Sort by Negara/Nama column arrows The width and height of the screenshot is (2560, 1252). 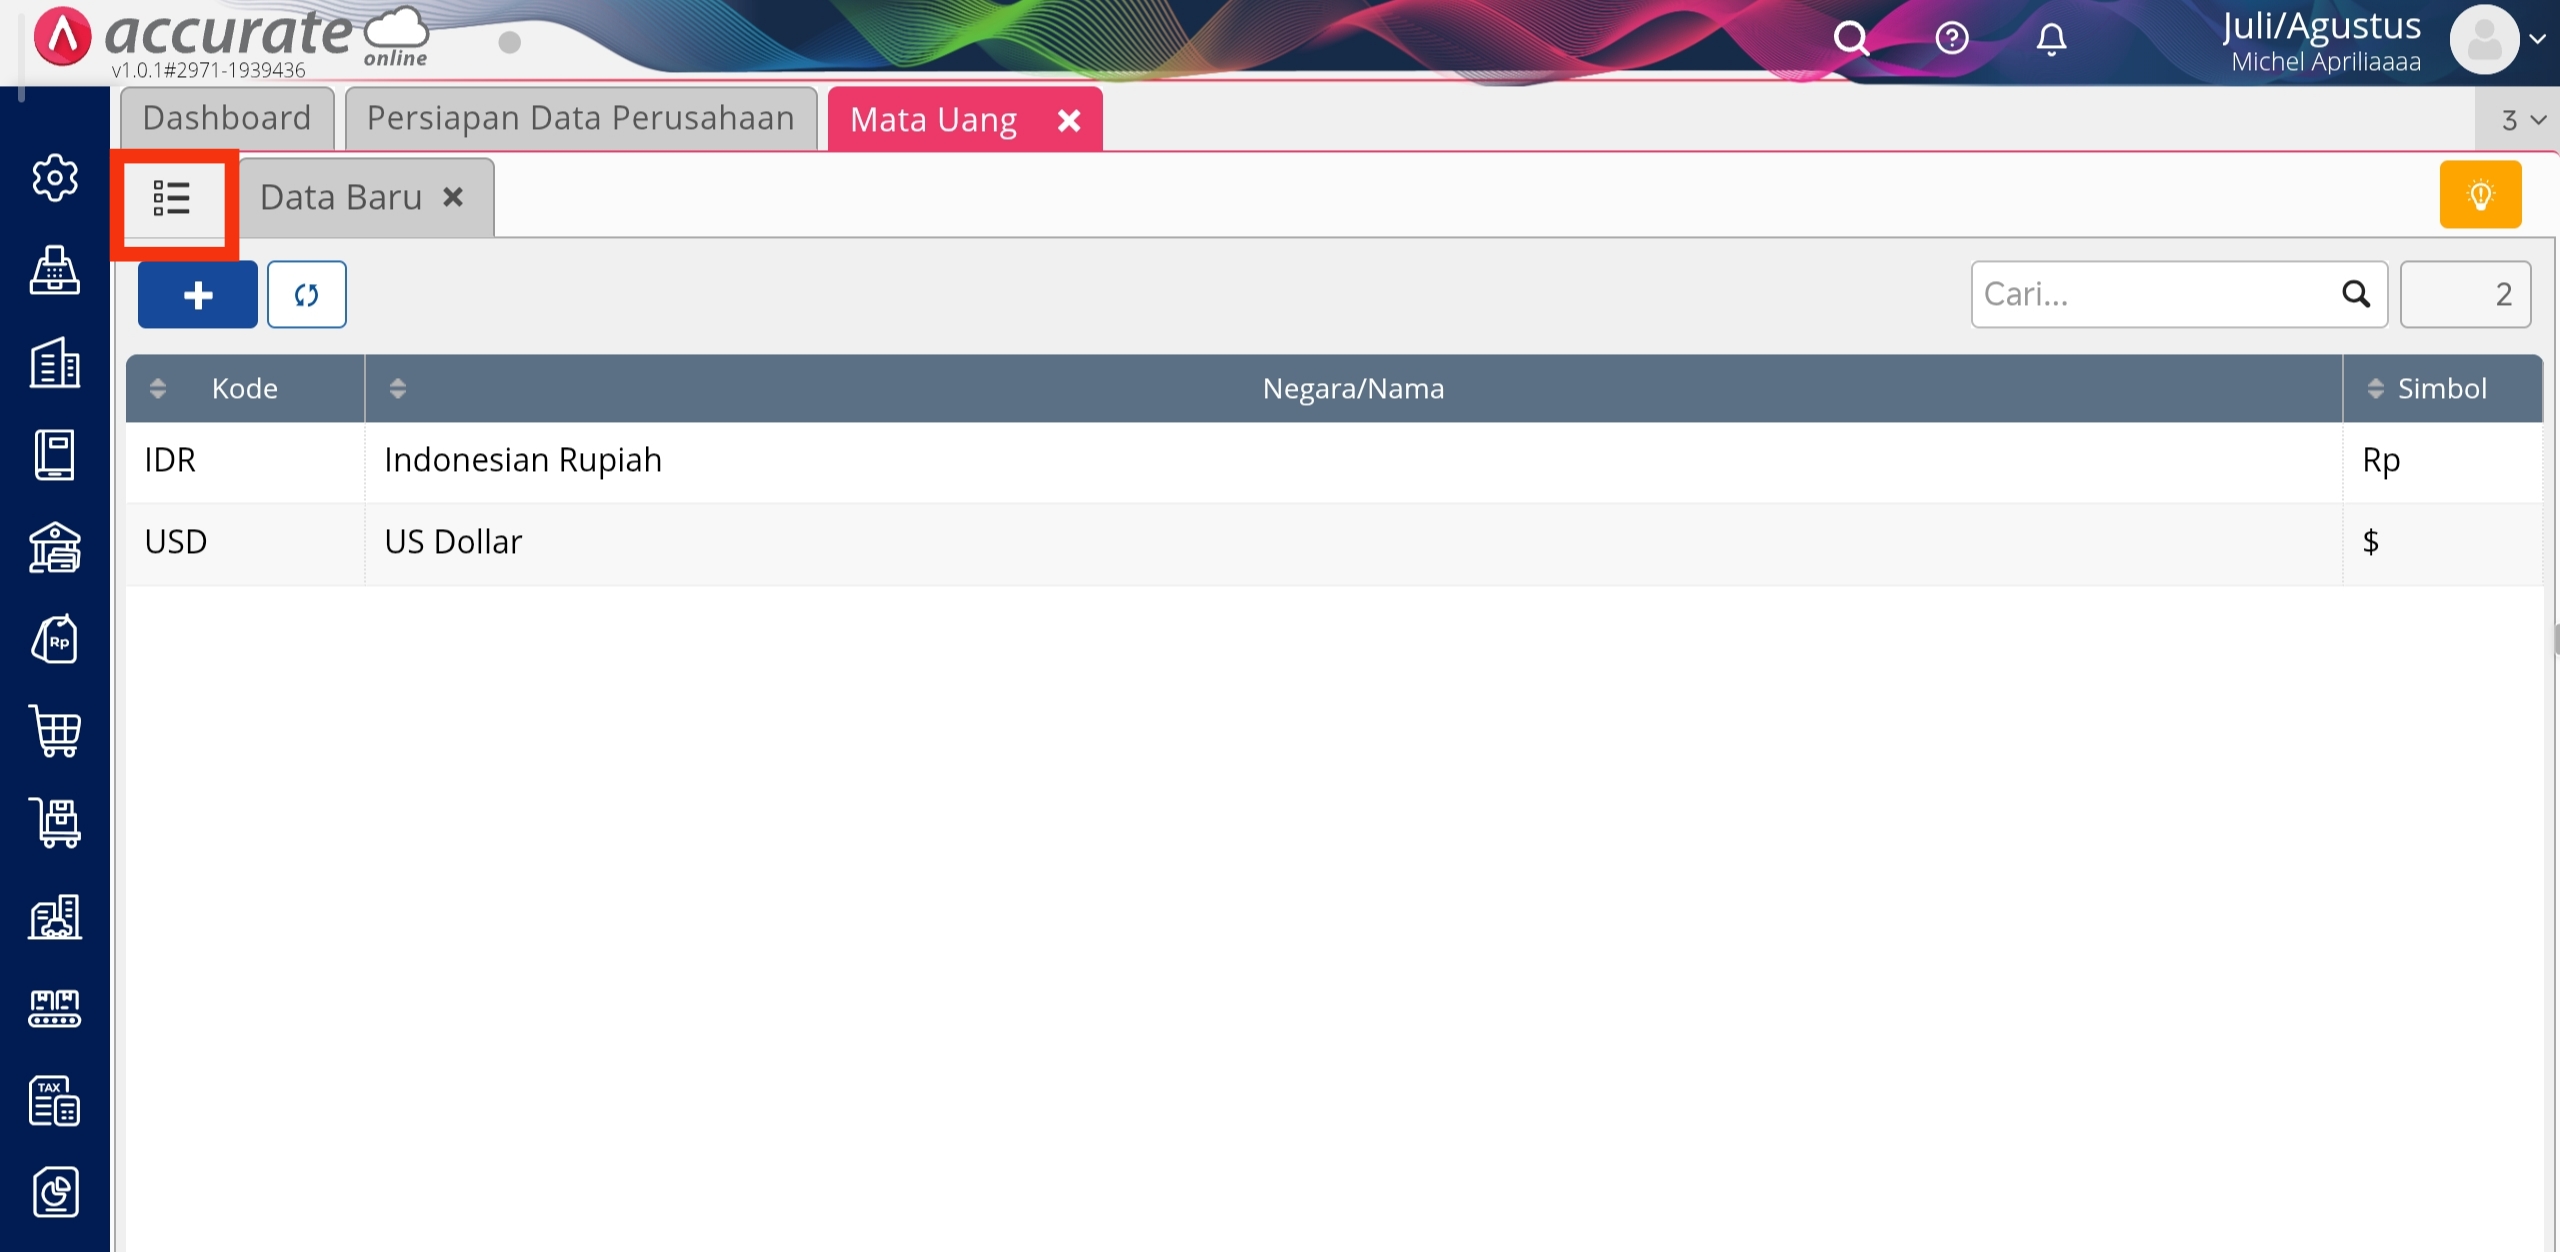398,389
